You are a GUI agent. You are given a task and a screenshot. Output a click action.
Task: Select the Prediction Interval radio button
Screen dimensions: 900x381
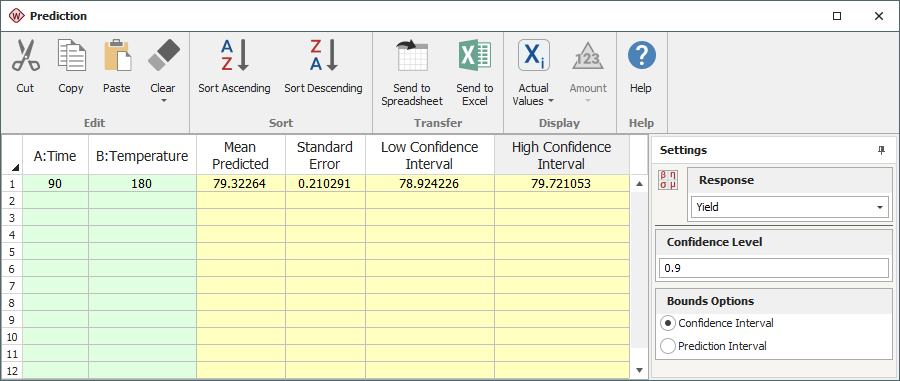[668, 346]
